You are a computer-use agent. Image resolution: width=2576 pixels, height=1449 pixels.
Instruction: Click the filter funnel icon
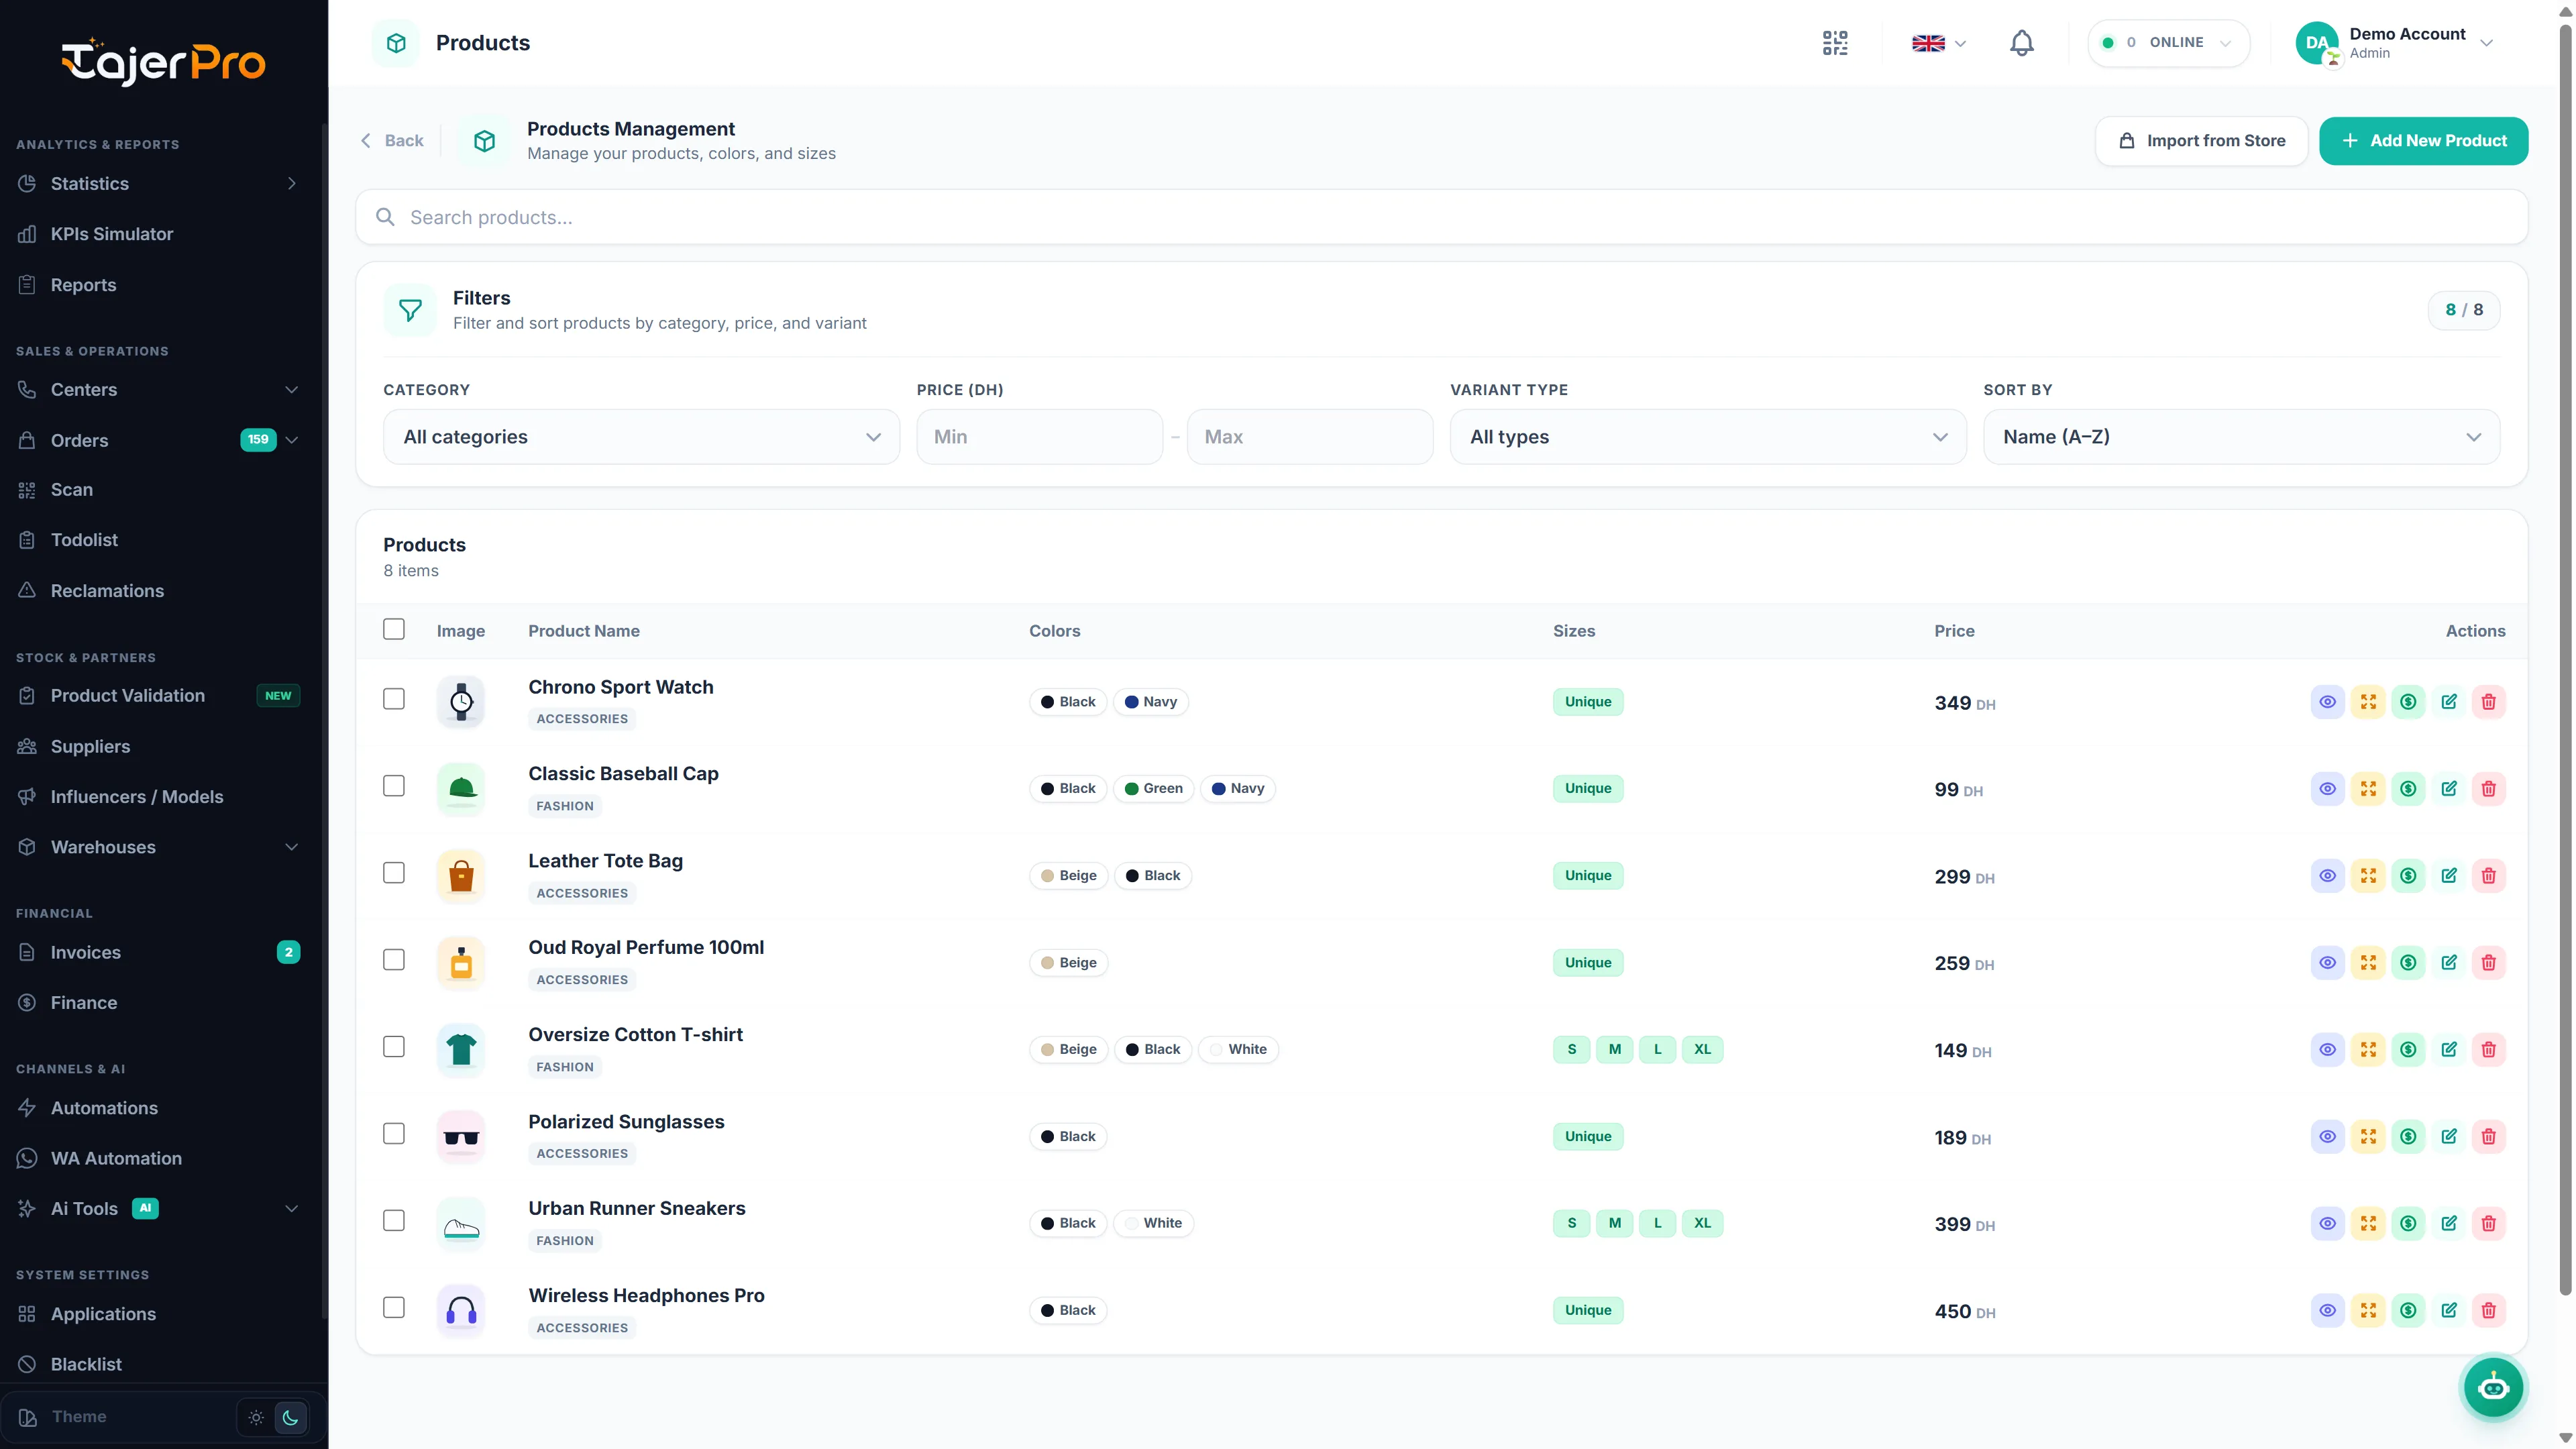(410, 310)
